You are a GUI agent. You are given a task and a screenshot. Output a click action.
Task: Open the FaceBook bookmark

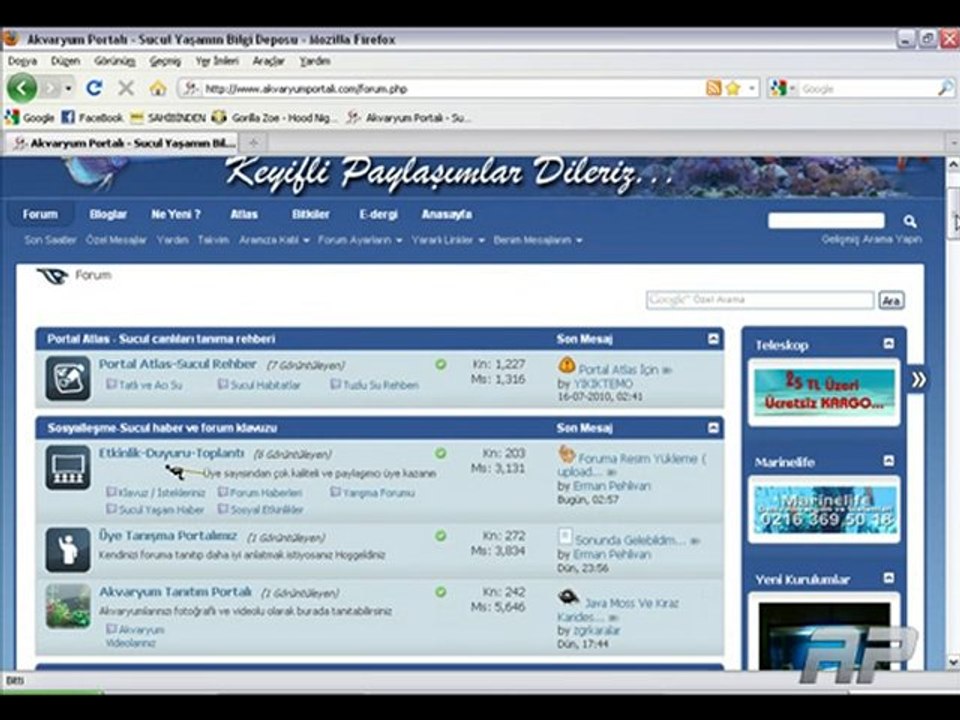click(93, 118)
